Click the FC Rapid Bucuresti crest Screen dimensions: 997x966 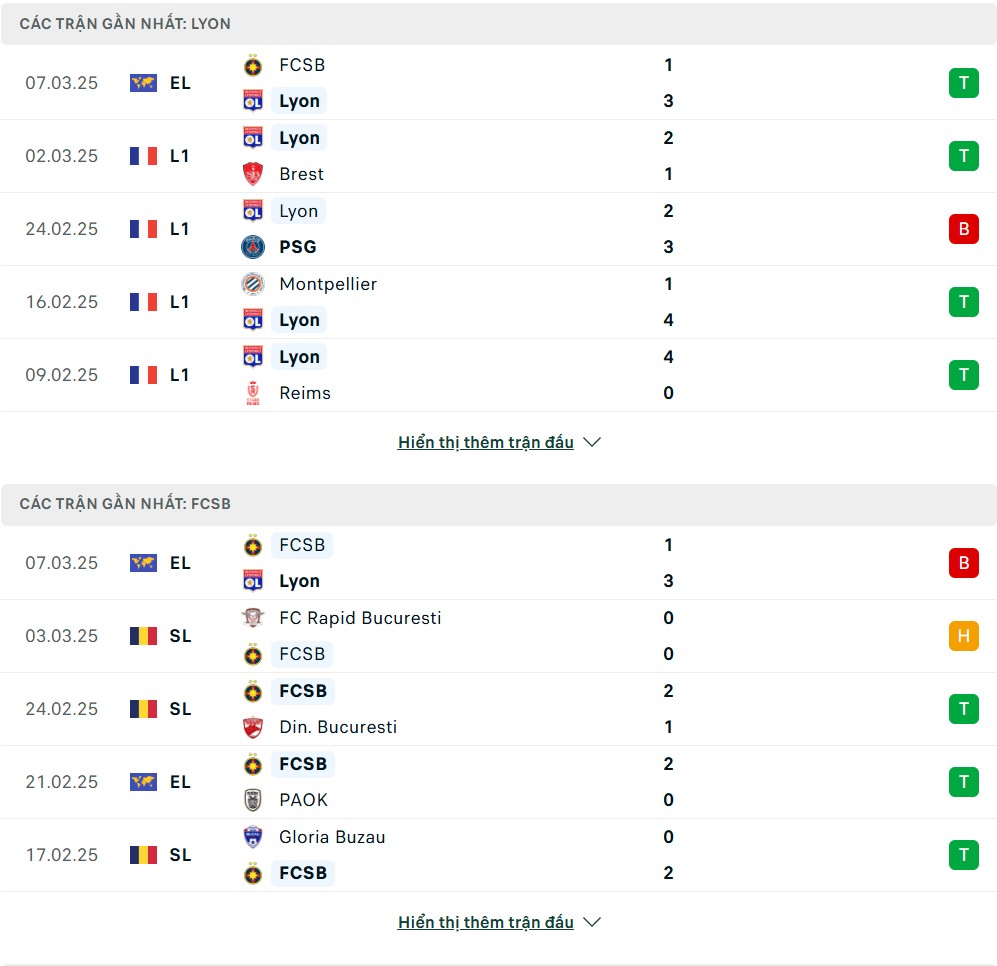[253, 618]
